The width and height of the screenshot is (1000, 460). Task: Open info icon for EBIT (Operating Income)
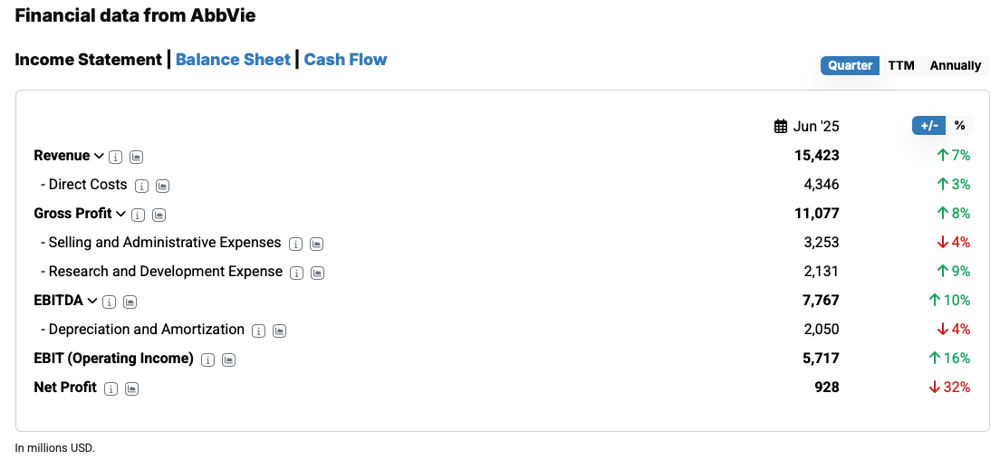point(208,360)
